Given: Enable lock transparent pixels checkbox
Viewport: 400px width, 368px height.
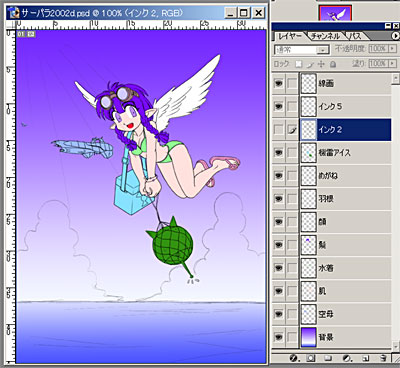Looking at the screenshot, I should [x=299, y=64].
